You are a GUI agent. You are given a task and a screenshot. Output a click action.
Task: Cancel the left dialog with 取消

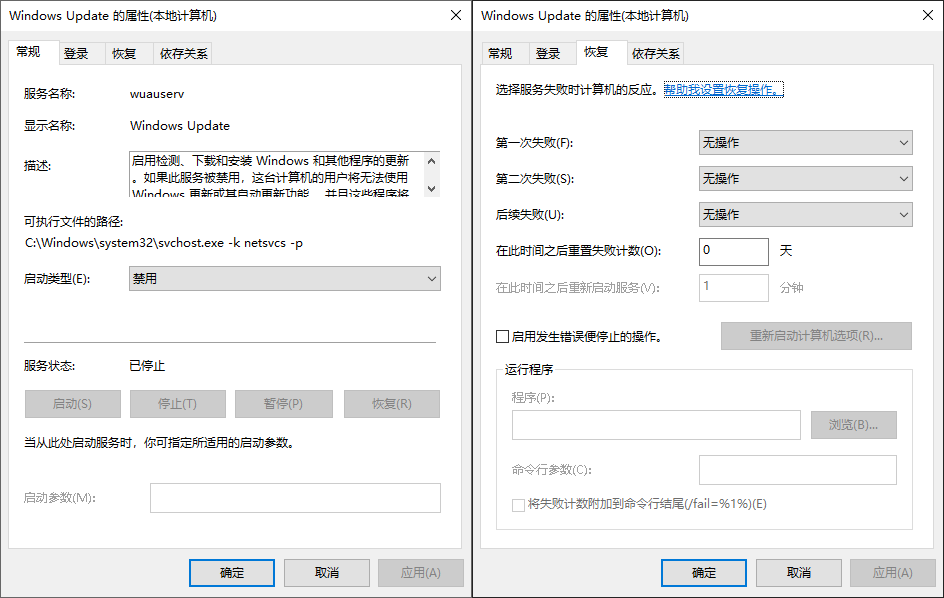[327, 573]
